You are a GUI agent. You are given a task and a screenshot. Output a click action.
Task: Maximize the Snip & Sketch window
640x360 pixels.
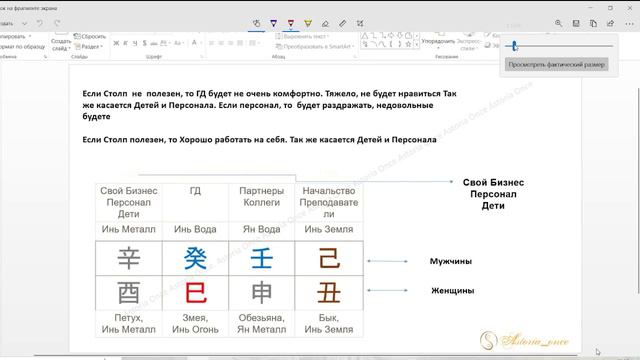point(610,7)
